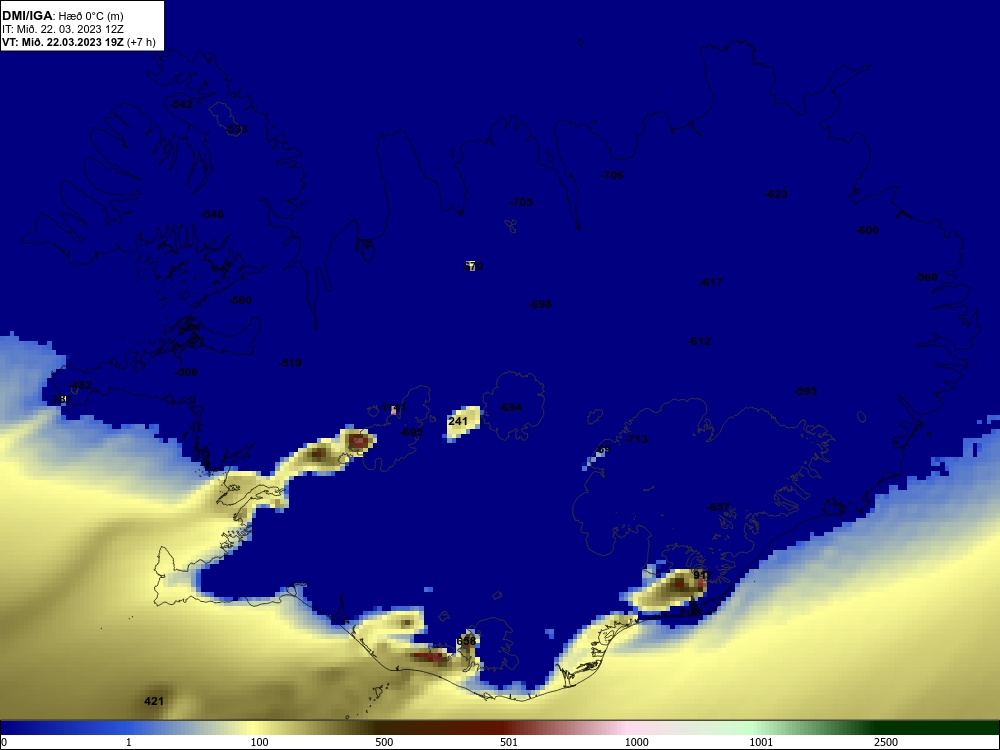
Task: Click the '1' label on the color scale
Action: click(129, 742)
